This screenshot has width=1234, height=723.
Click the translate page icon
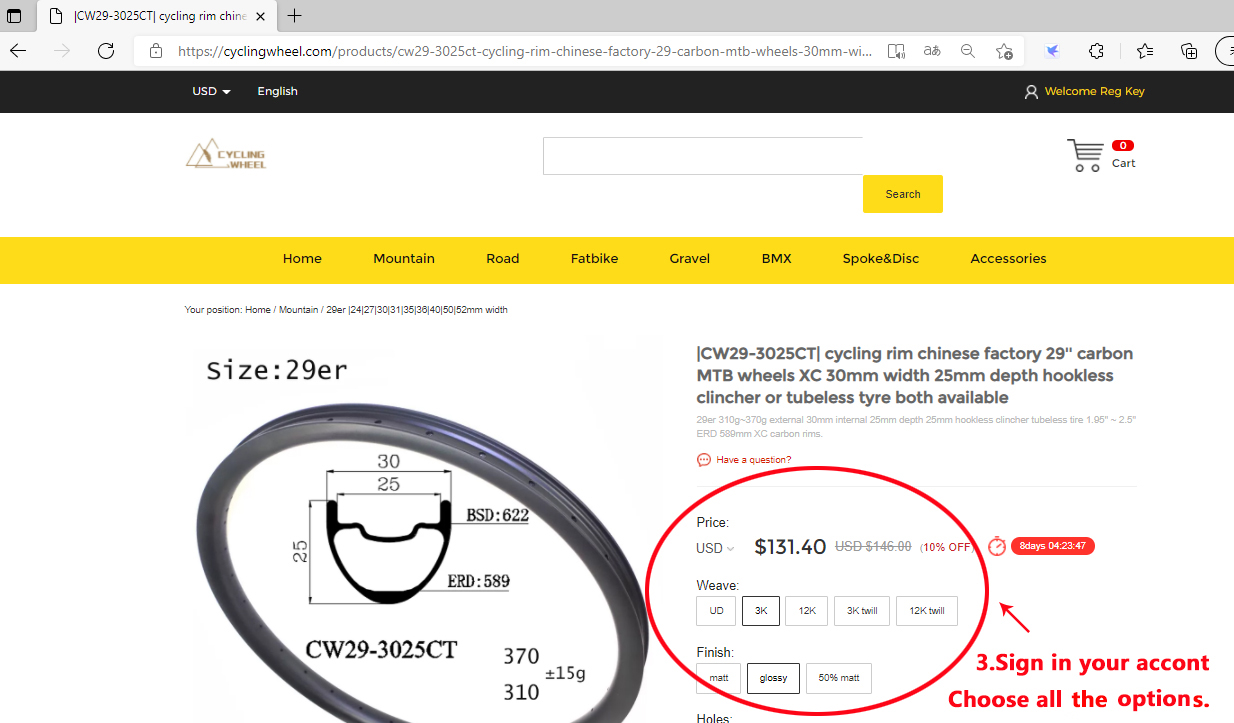932,51
